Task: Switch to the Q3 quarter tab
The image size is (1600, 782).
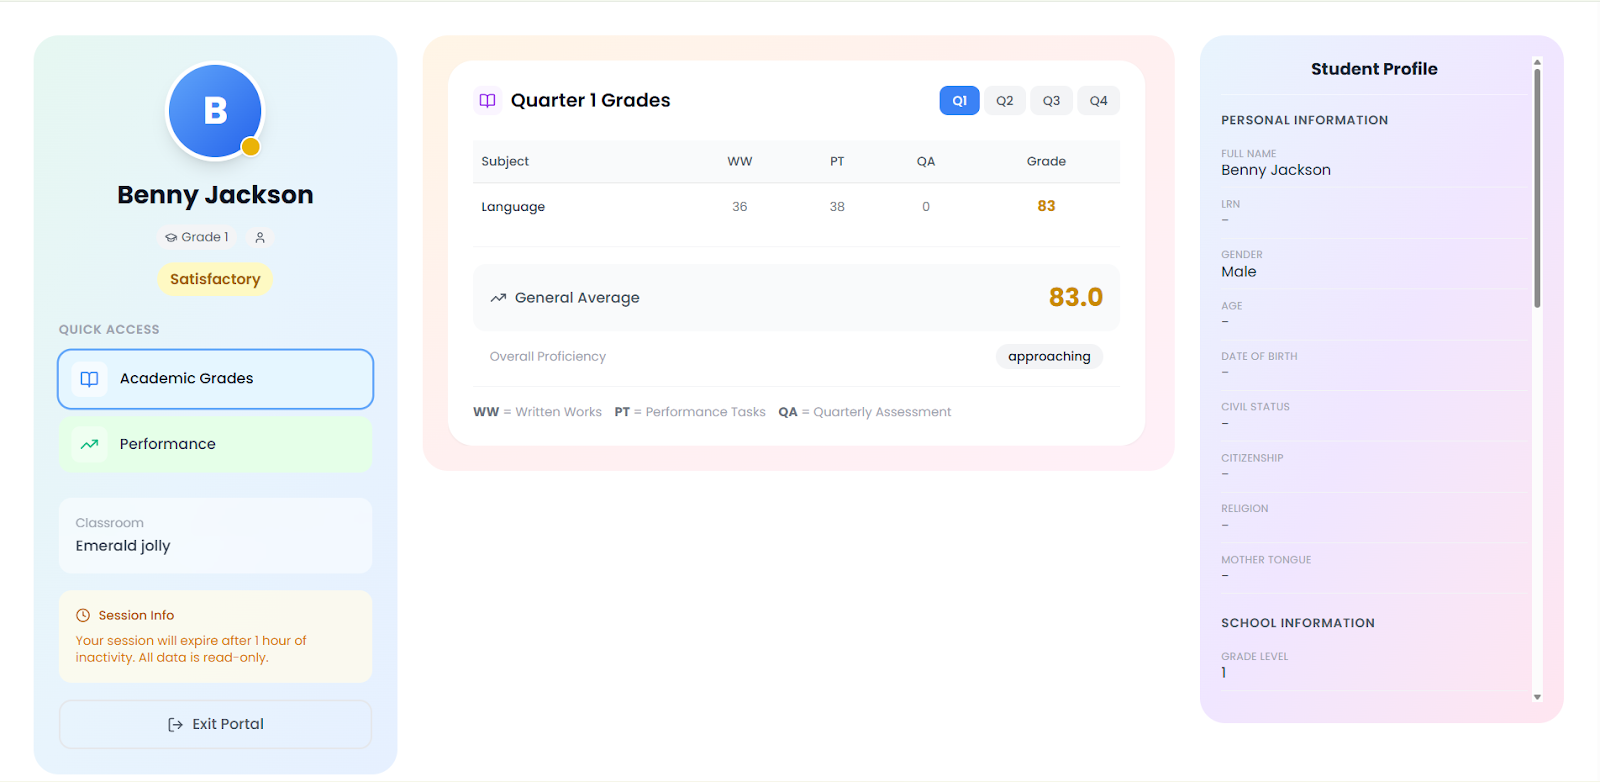Action: pyautogui.click(x=1051, y=101)
